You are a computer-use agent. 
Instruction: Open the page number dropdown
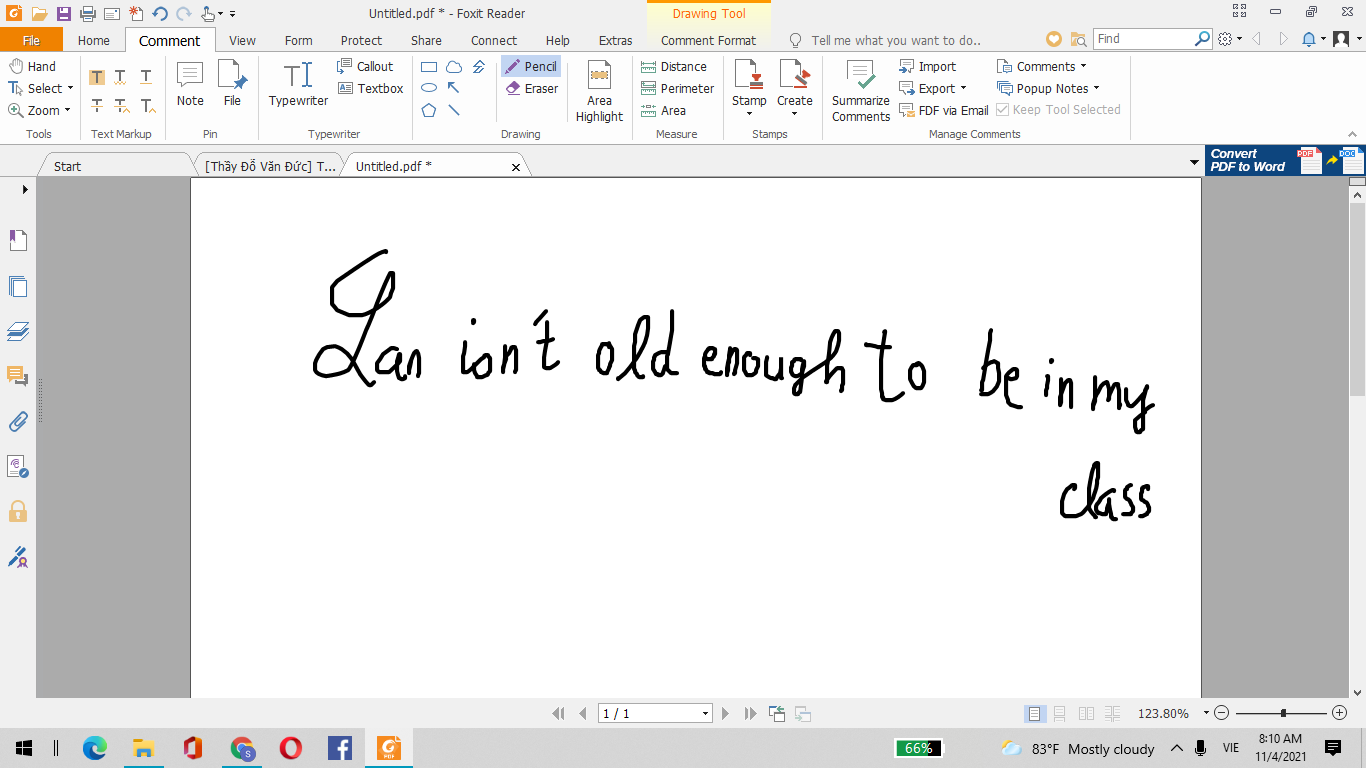tap(705, 713)
